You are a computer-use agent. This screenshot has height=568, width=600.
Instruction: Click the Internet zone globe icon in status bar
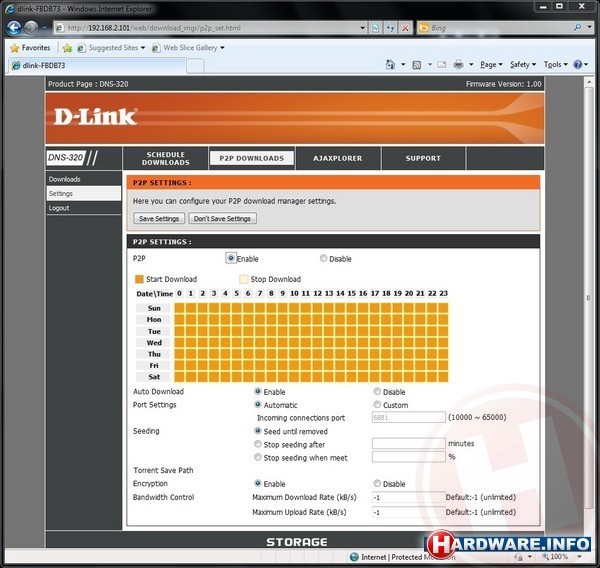tap(354, 557)
